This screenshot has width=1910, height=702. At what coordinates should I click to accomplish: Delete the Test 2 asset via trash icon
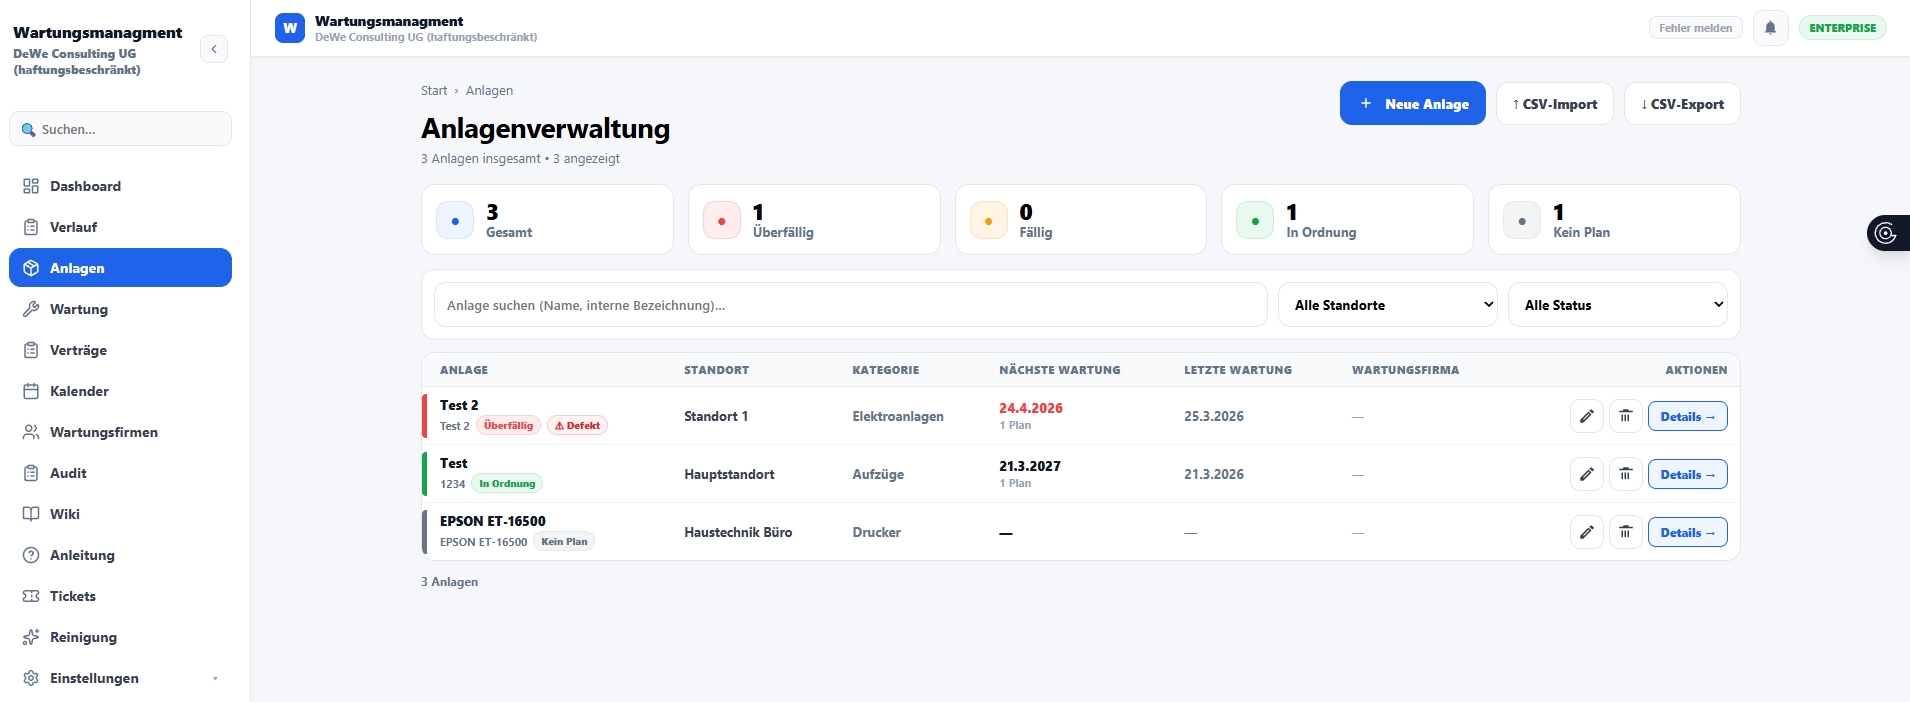coord(1626,416)
